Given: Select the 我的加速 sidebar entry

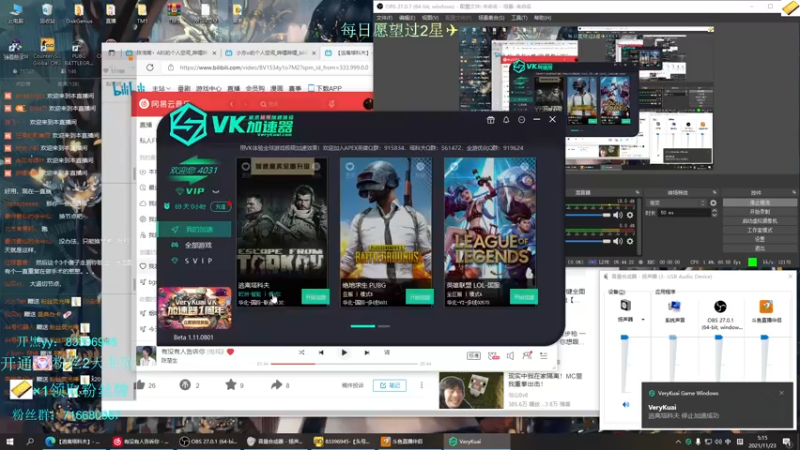Looking at the screenshot, I should pos(194,229).
